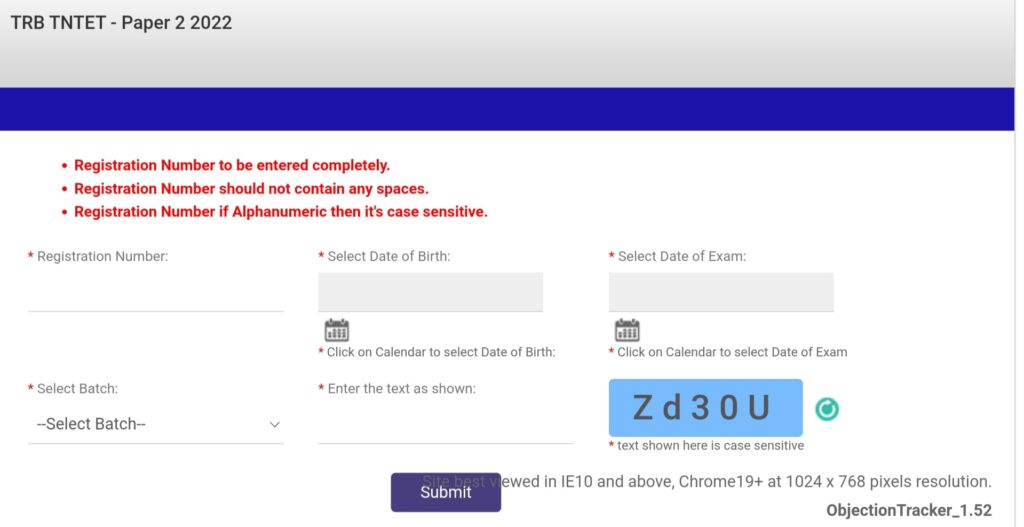The image size is (1024, 527).
Task: Click the TRB TNTET - Paper 2 2022 title
Action: pos(121,23)
